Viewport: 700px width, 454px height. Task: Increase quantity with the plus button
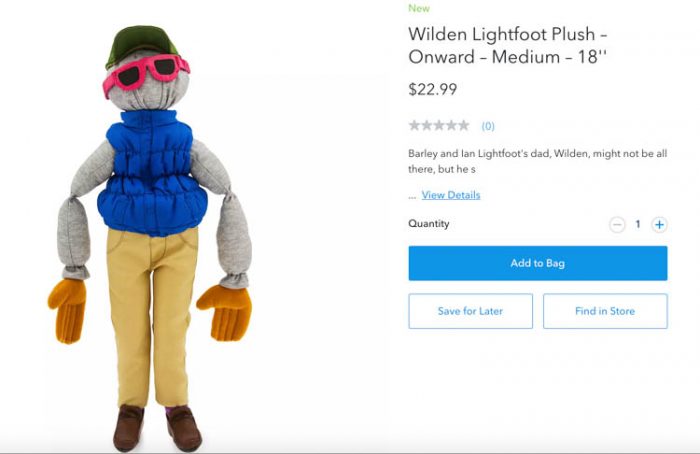tap(659, 224)
